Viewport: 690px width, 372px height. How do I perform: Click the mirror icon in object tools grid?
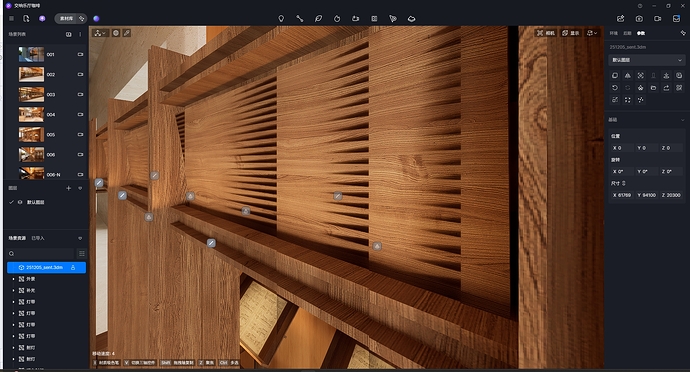click(628, 76)
